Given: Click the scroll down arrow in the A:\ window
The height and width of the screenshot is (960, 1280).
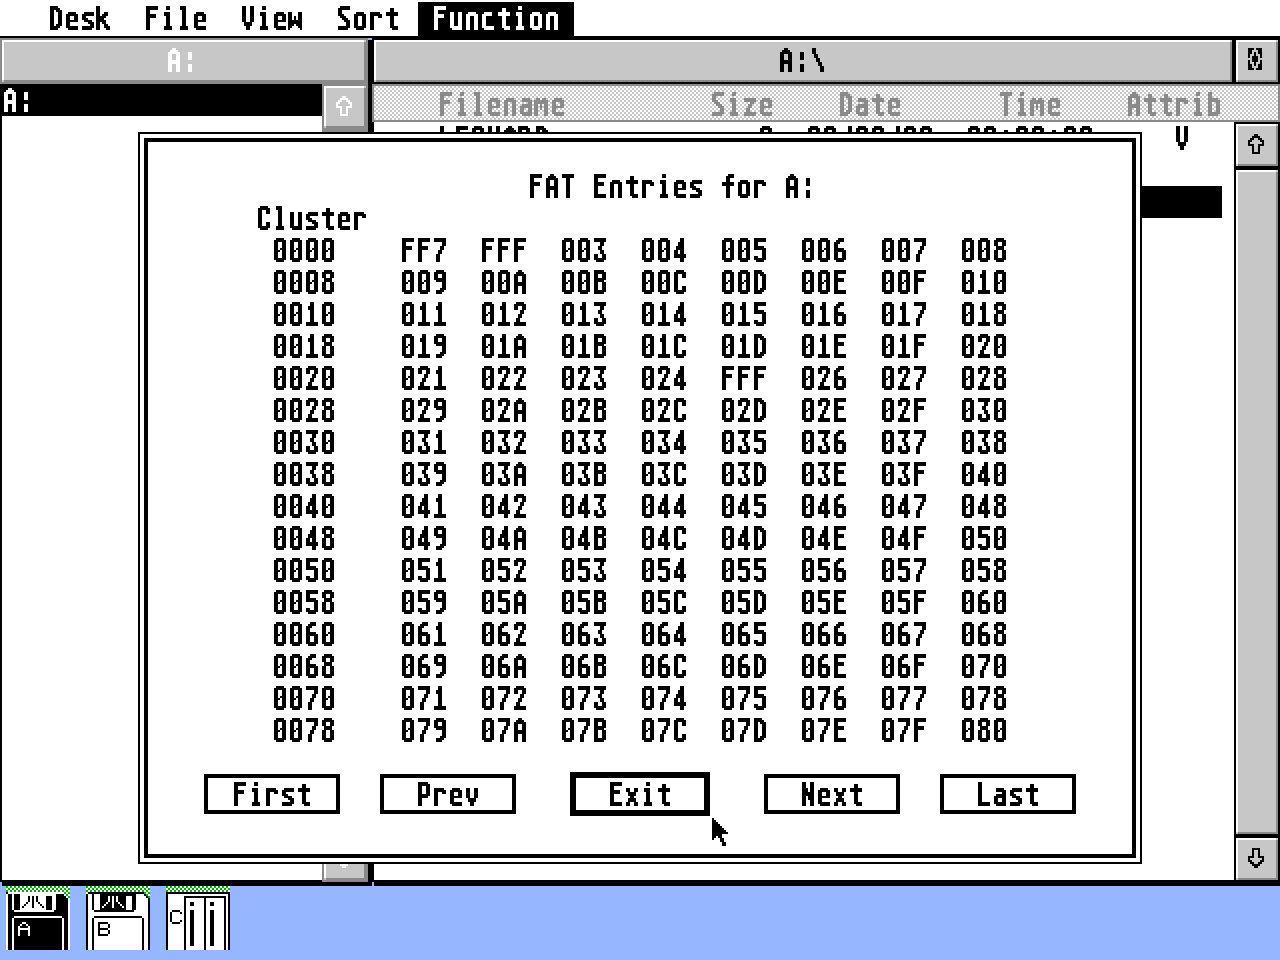Looking at the screenshot, I should [1256, 858].
